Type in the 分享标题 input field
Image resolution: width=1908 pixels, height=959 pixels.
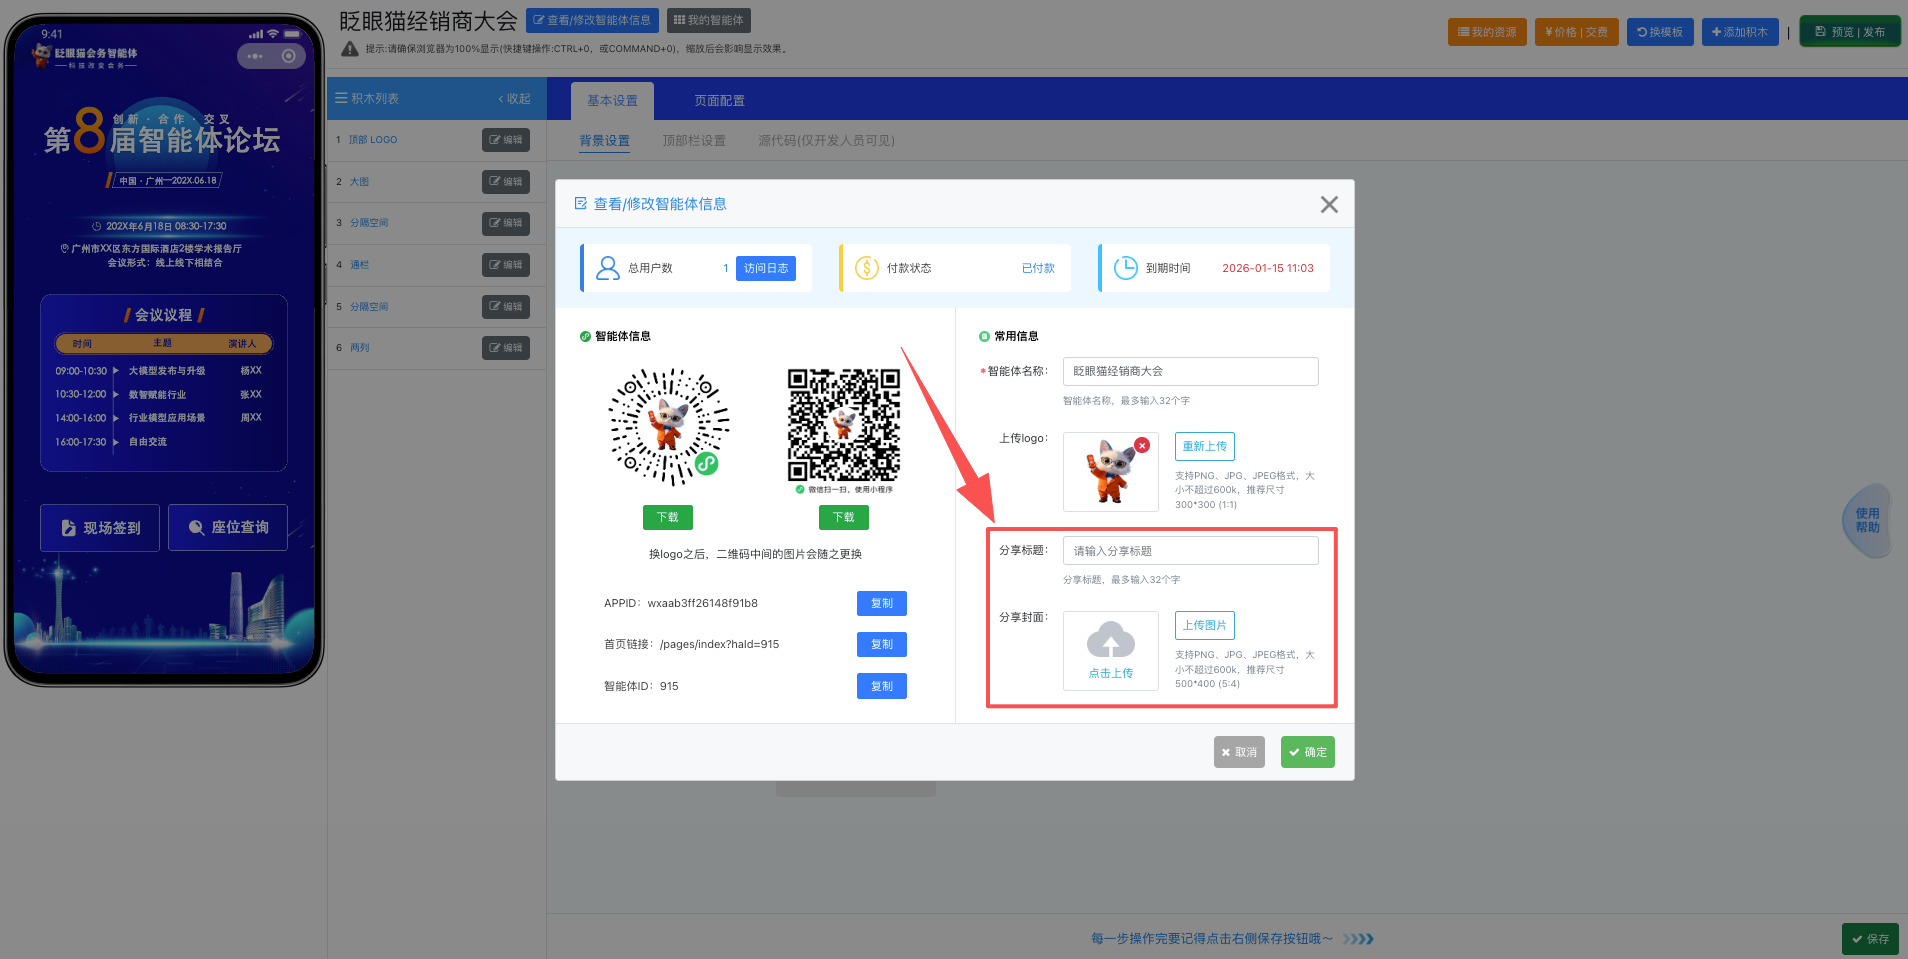(1190, 551)
